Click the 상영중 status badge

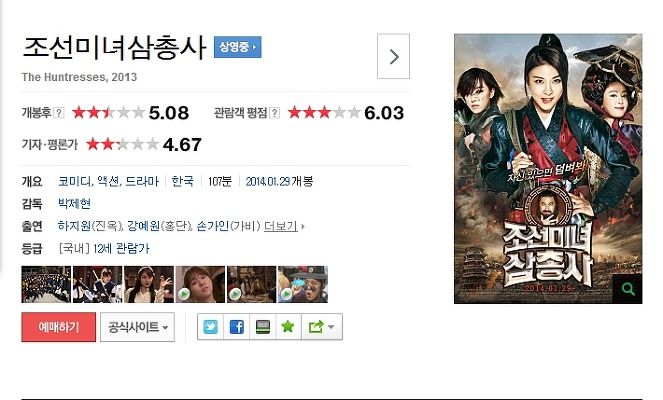pos(238,47)
